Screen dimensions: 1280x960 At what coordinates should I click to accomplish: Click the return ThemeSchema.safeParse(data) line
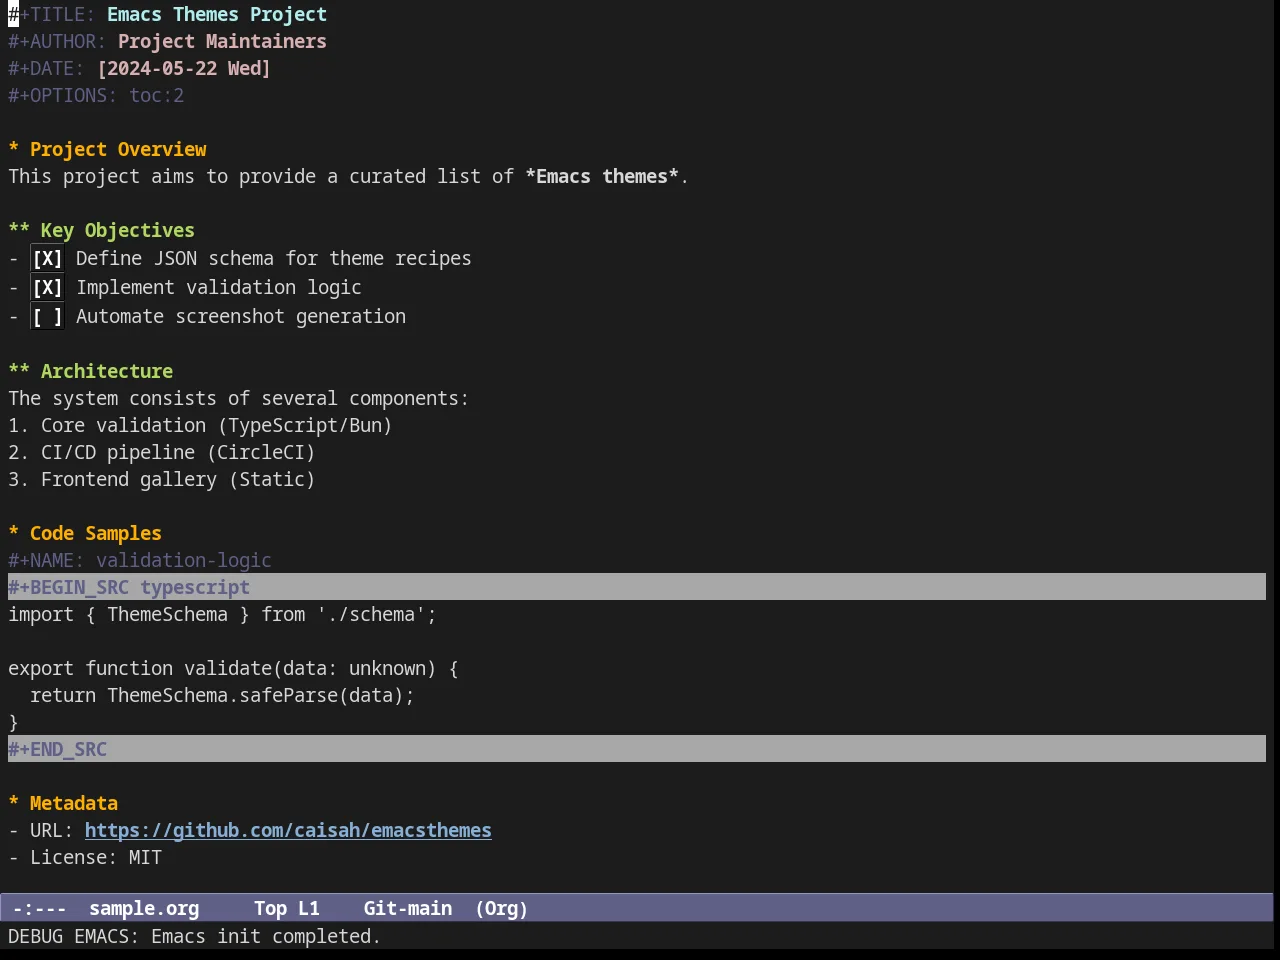tap(222, 696)
